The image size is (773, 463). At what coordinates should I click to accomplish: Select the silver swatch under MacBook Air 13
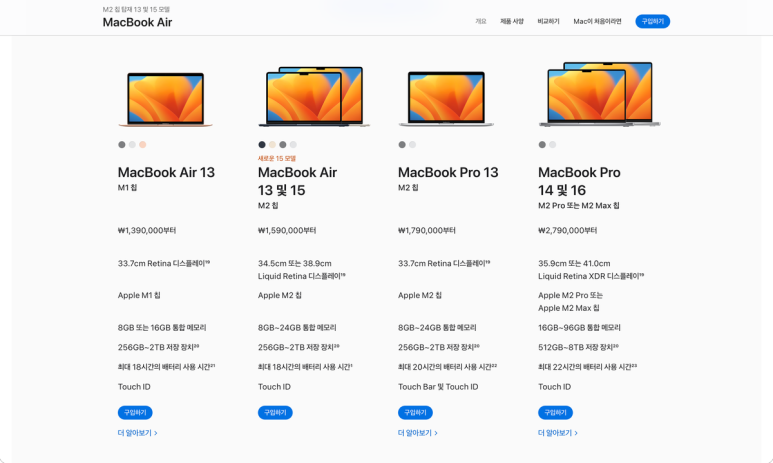tap(132, 144)
